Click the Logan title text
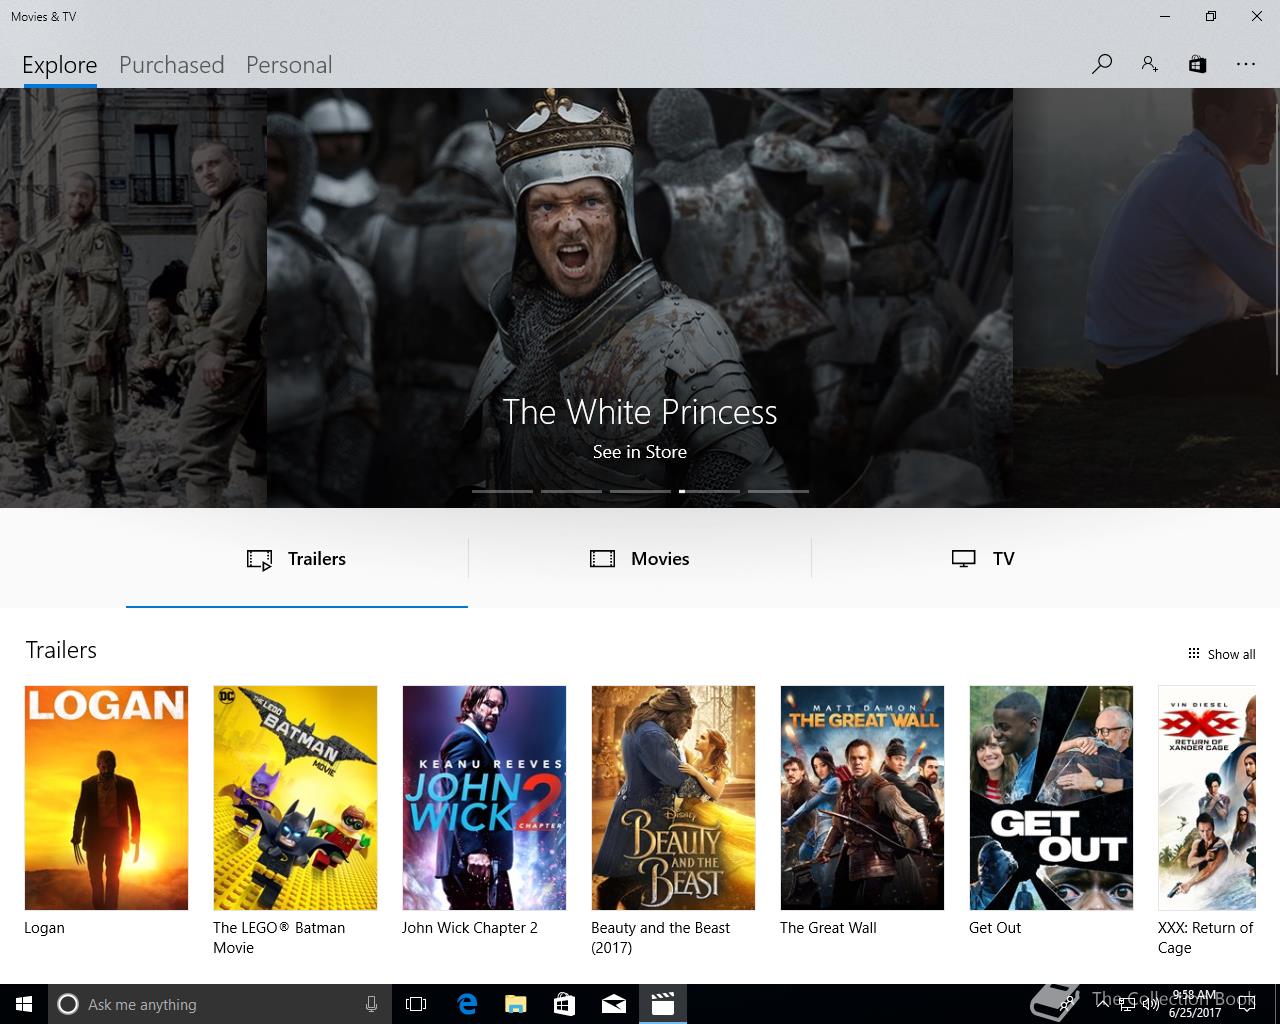 44,928
